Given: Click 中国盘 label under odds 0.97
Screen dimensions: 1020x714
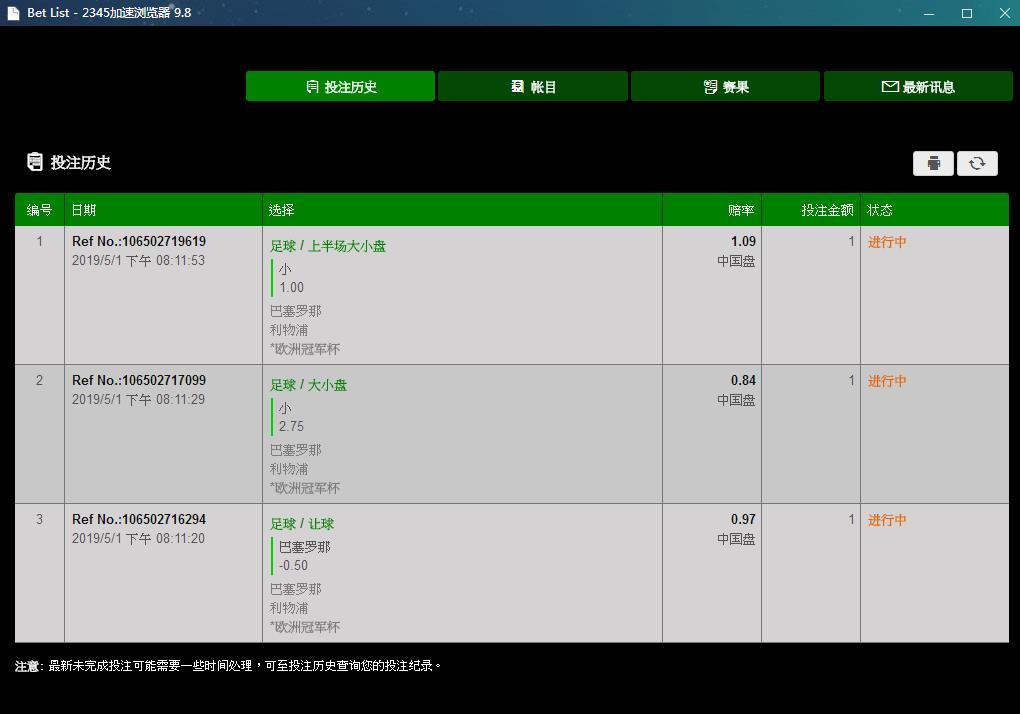Looking at the screenshot, I should click(x=736, y=540).
